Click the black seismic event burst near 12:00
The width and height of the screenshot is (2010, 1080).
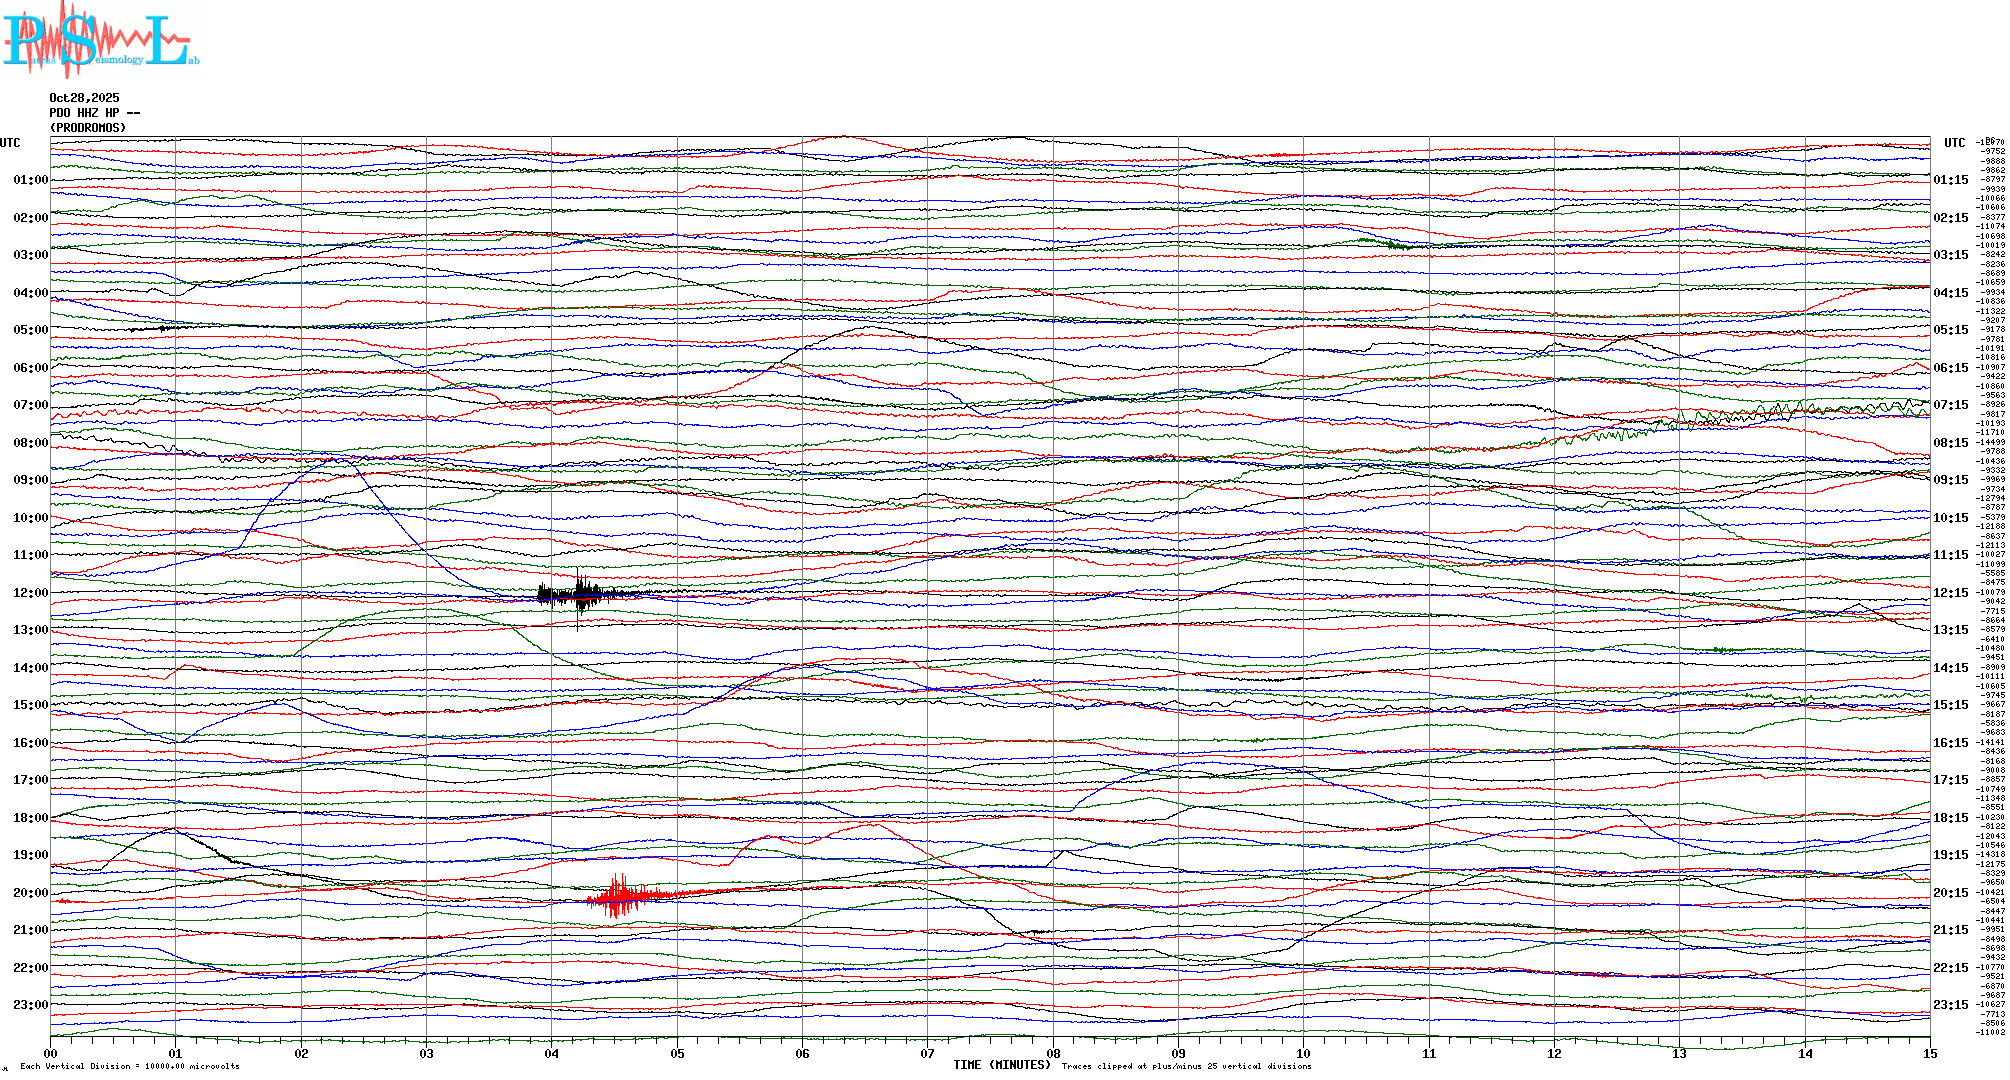579,595
